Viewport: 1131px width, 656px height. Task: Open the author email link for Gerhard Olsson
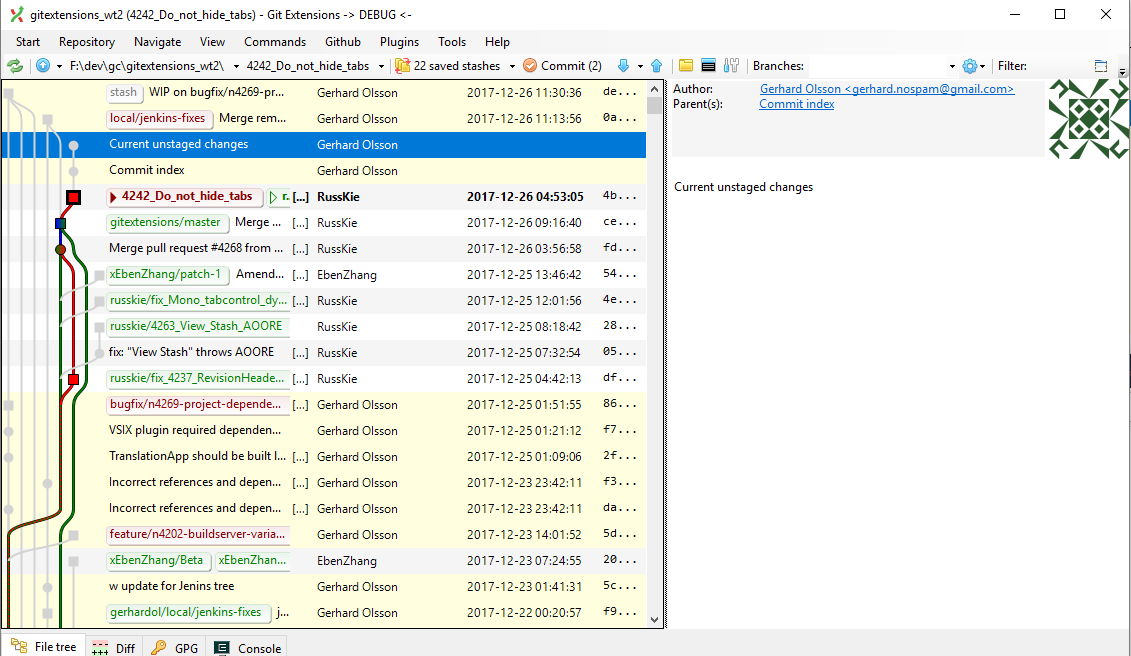click(886, 88)
